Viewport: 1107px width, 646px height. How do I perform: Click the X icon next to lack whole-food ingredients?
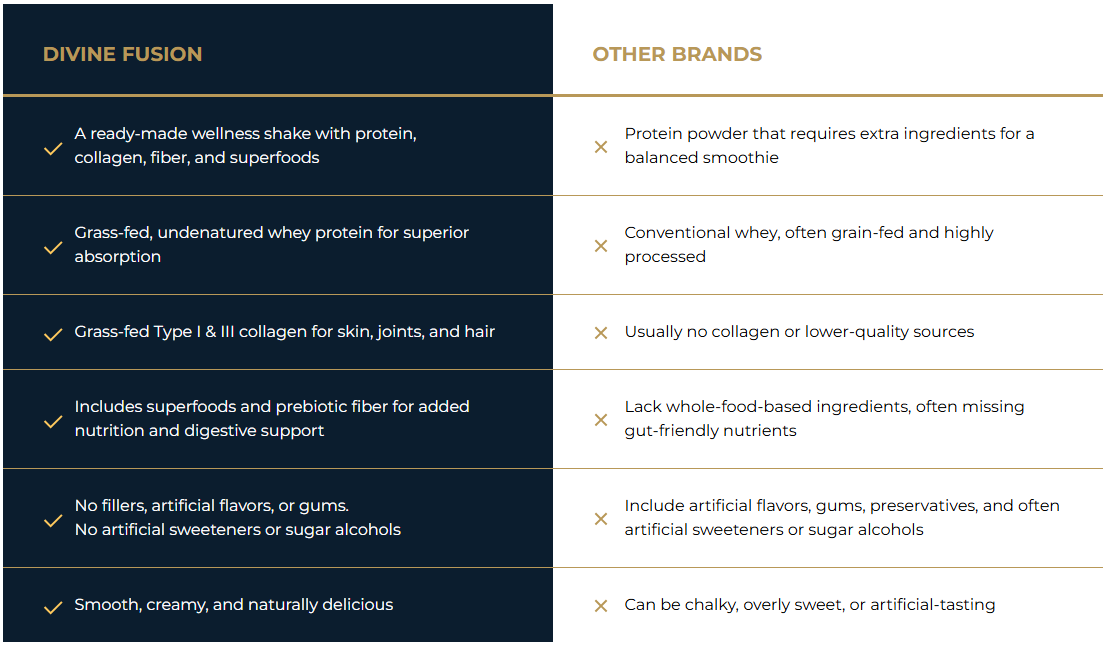click(x=601, y=420)
